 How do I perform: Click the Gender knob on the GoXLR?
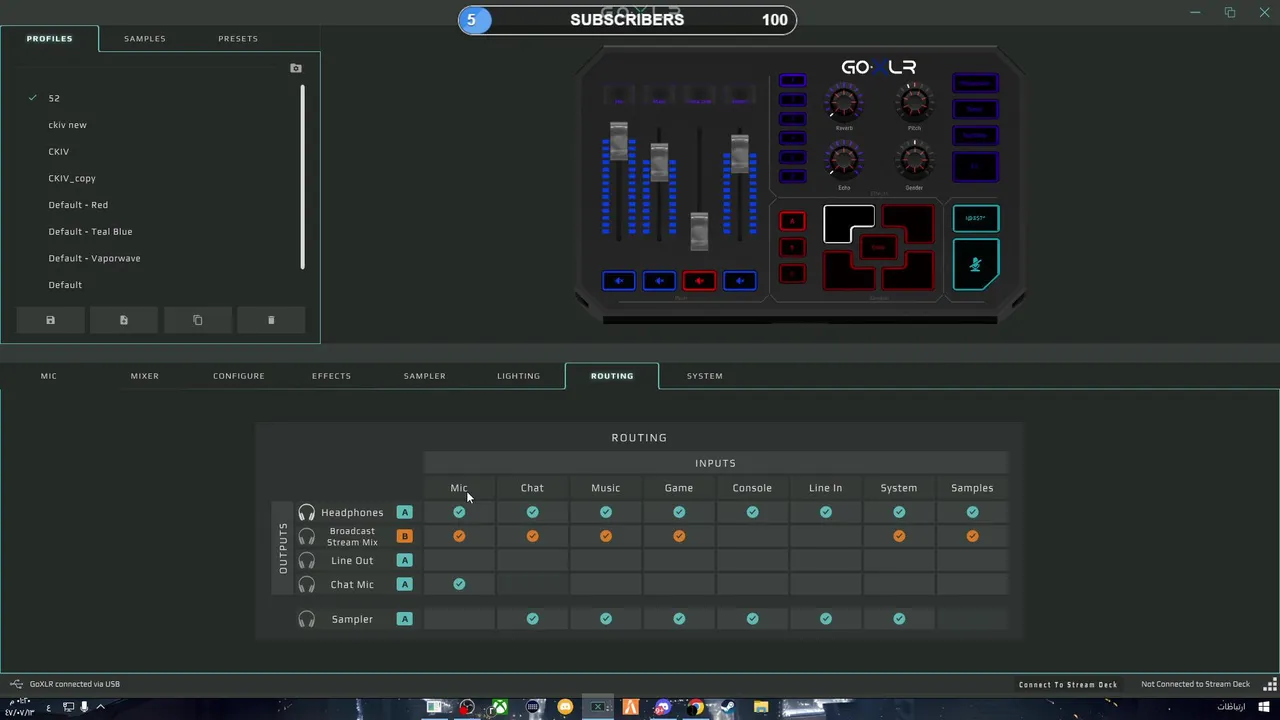[914, 160]
